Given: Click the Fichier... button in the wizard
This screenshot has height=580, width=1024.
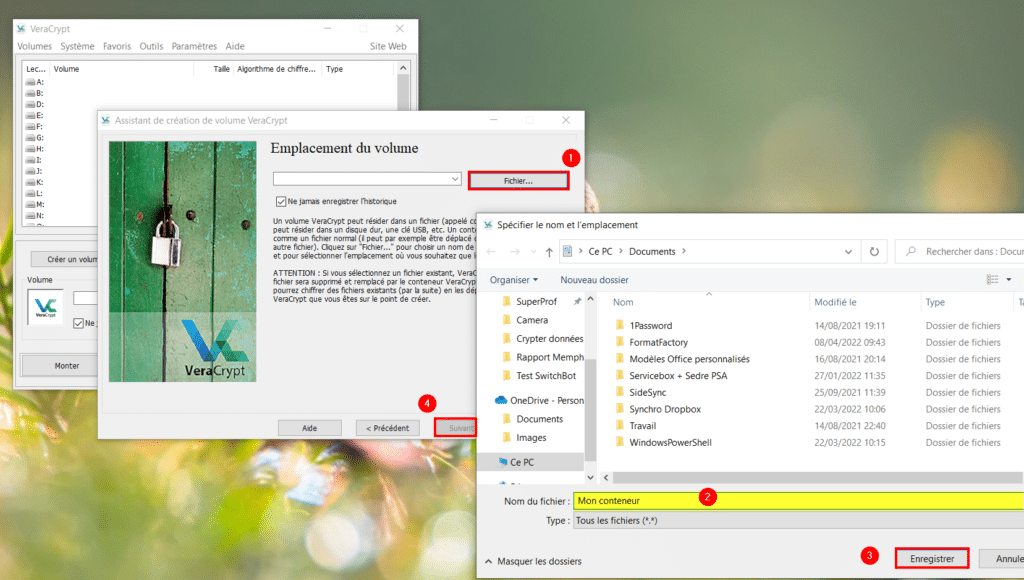Looking at the screenshot, I should coord(518,180).
